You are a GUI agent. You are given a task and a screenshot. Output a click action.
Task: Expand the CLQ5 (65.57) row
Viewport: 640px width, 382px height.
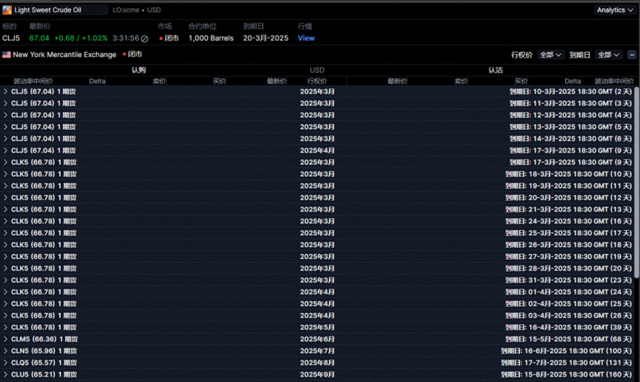point(5,363)
